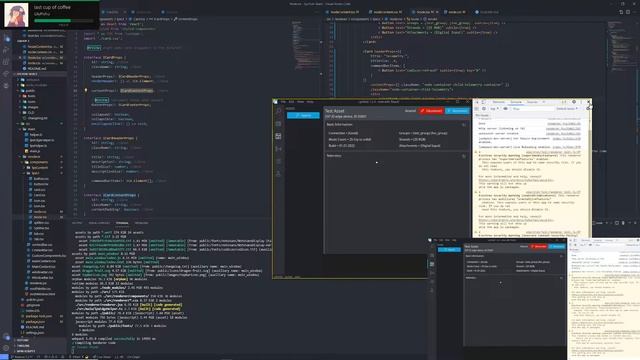640x360 pixels.
Task: Open the View menu in the Electron app
Action: 301,102
